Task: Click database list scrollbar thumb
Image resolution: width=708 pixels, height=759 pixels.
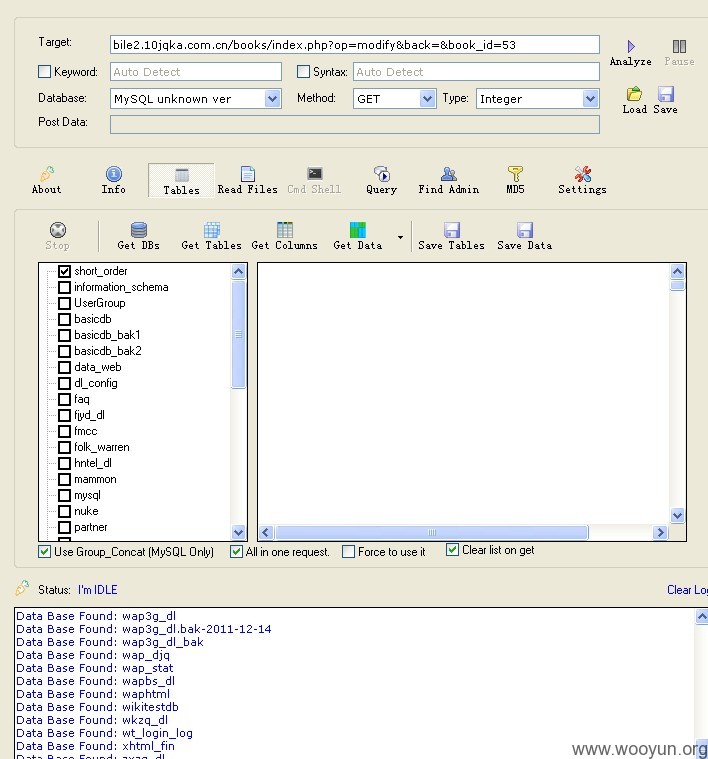Action: (238, 334)
